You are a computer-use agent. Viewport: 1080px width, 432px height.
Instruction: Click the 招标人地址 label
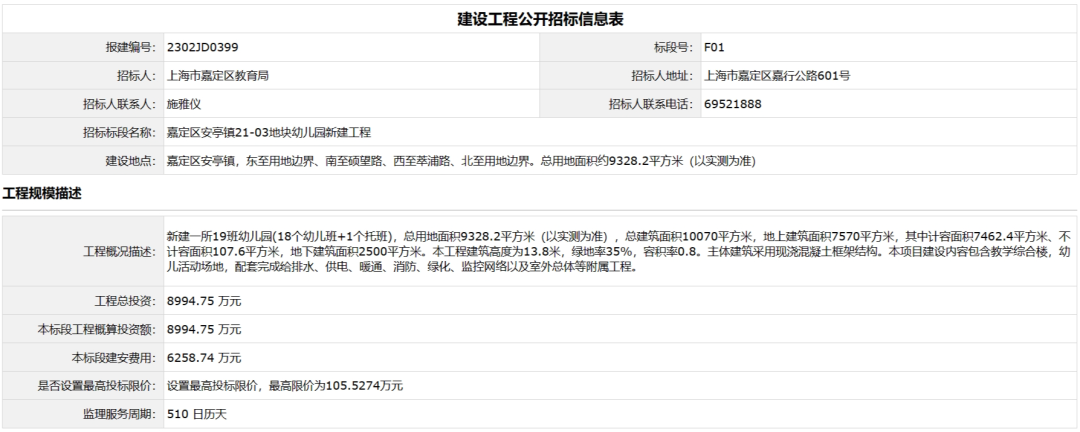pos(663,76)
